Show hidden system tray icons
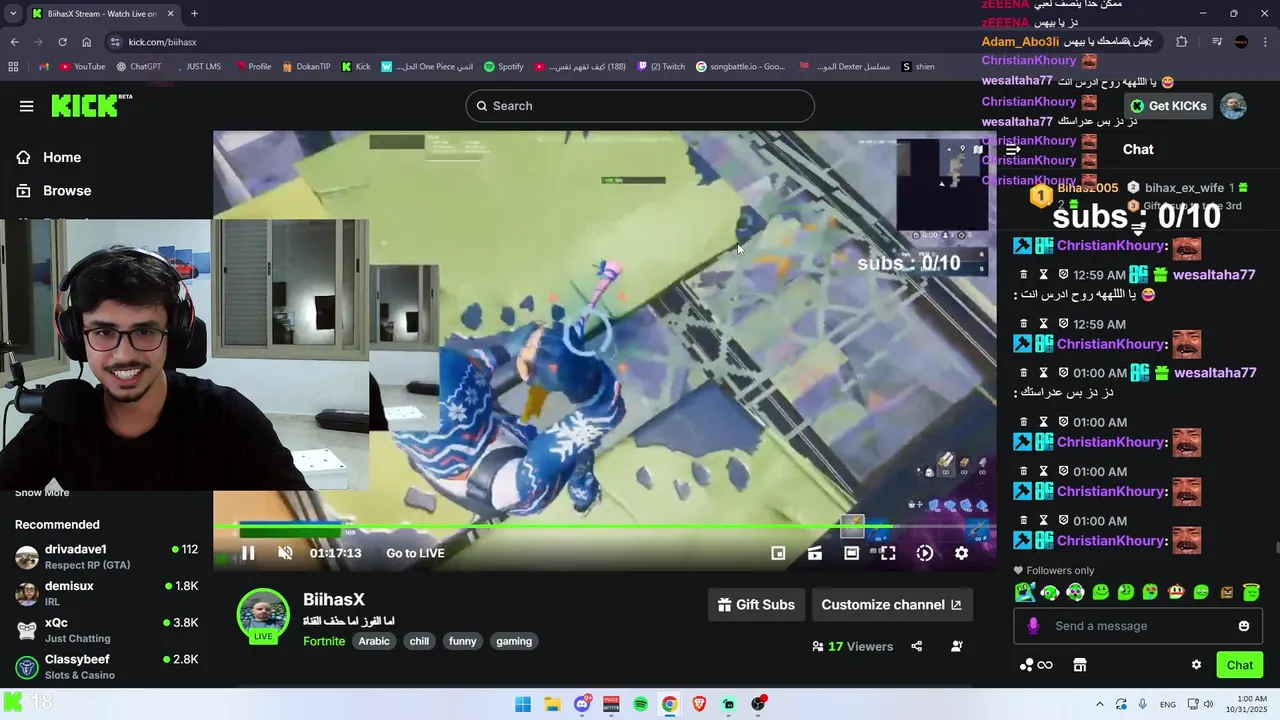The height and width of the screenshot is (720, 1280). click(x=1100, y=704)
